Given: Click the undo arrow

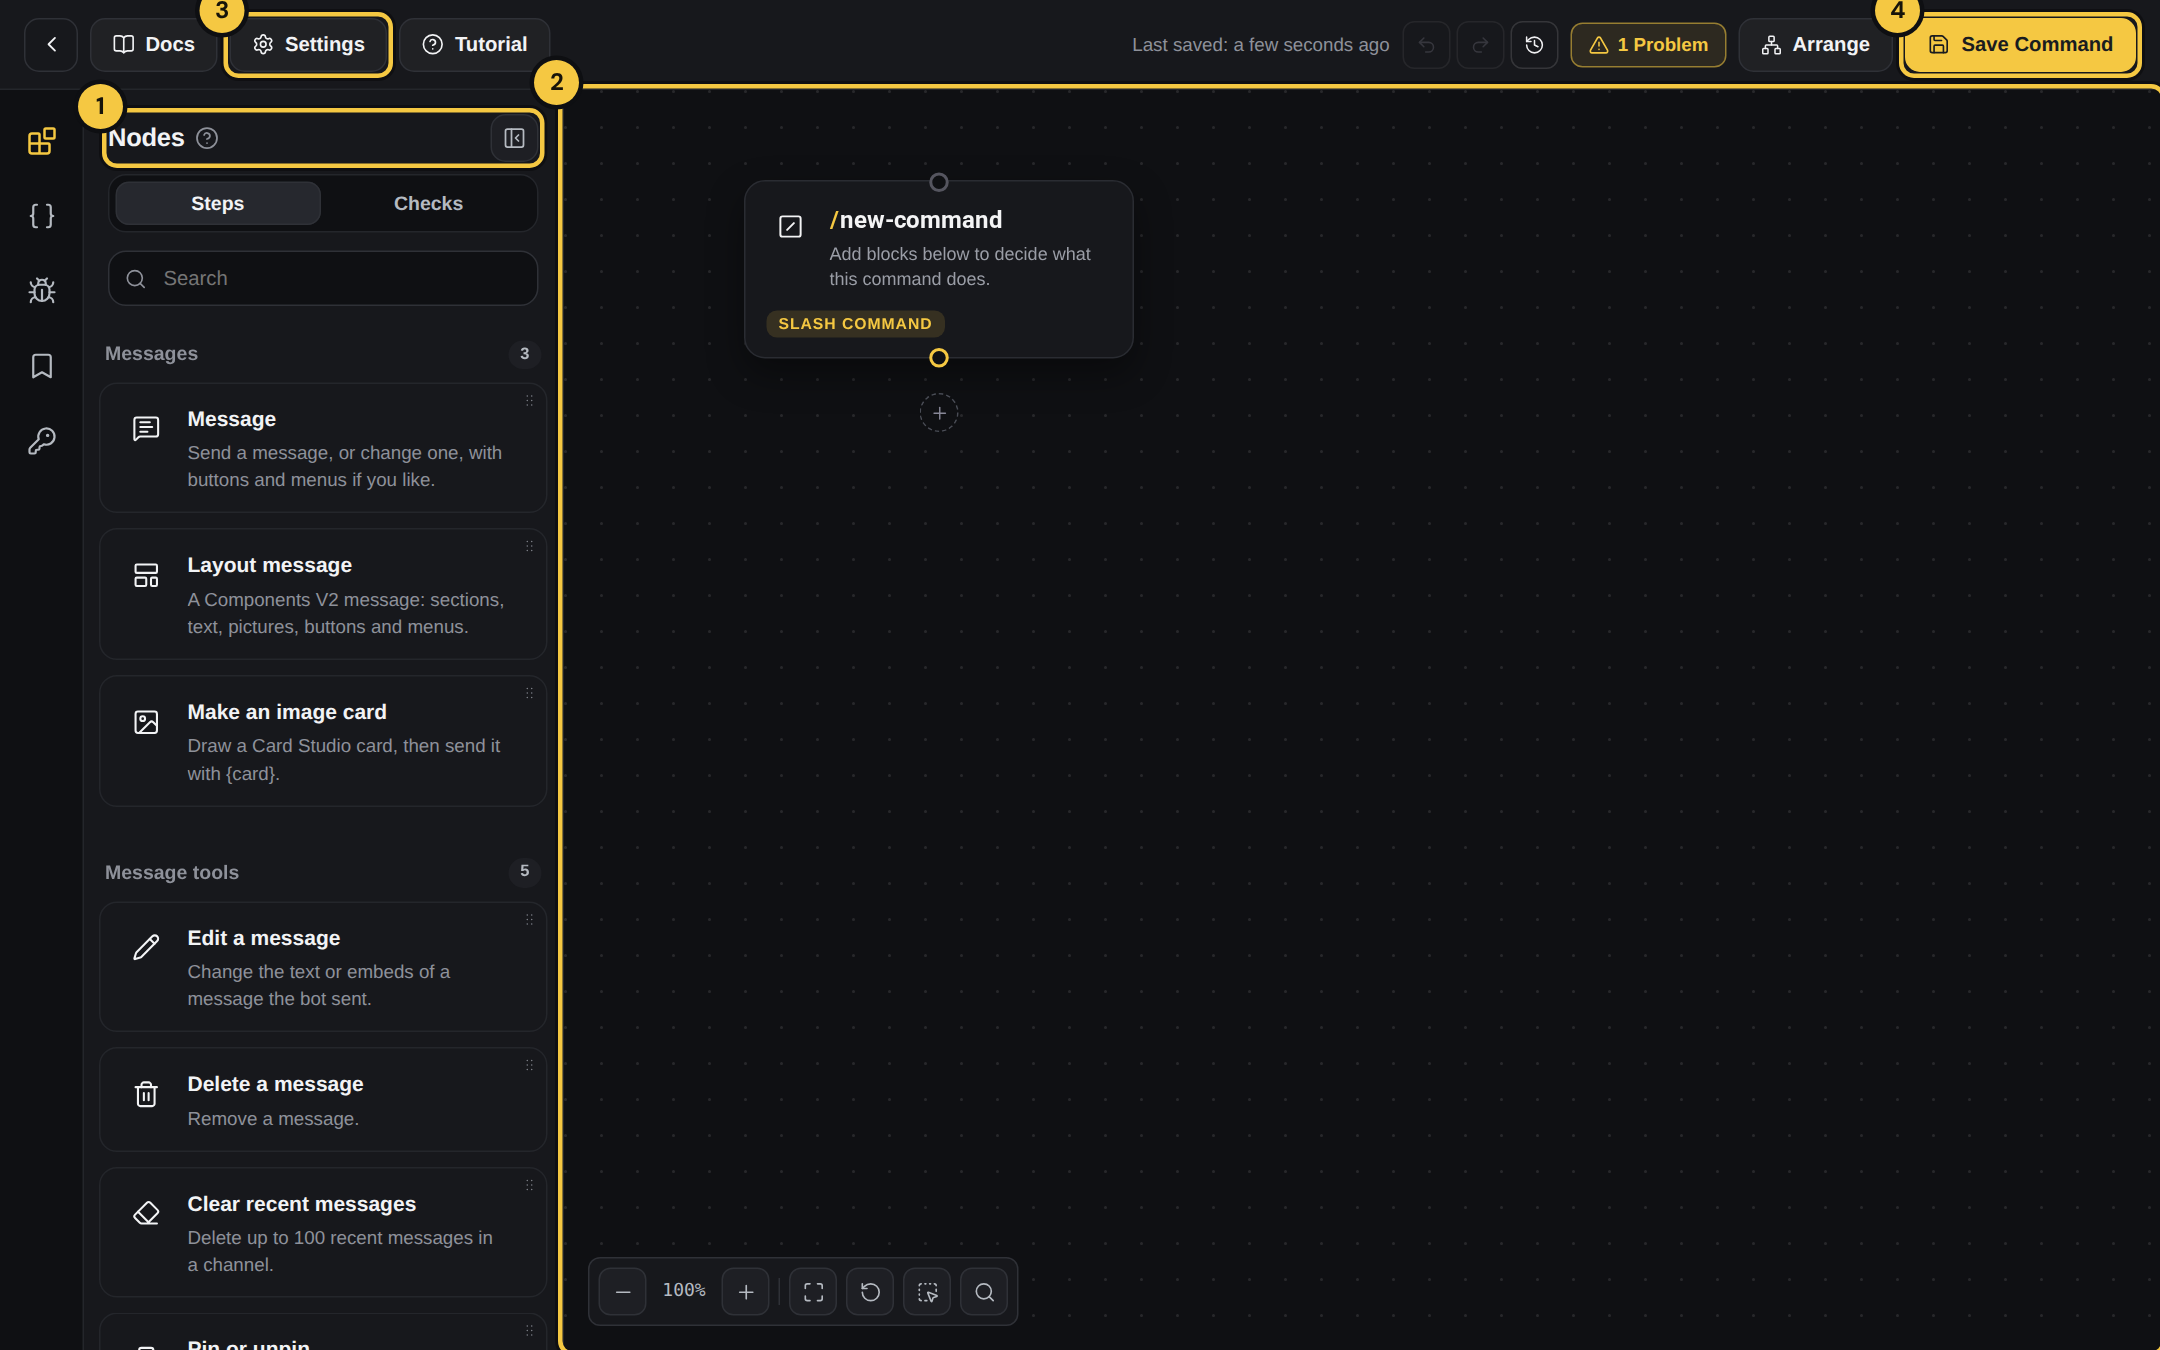Looking at the screenshot, I should tap(1426, 45).
